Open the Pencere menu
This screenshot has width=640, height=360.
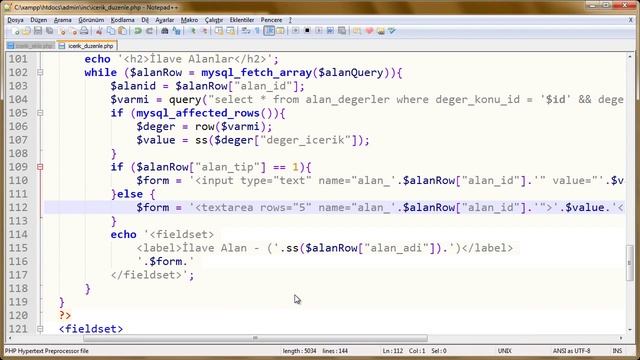coord(271,20)
